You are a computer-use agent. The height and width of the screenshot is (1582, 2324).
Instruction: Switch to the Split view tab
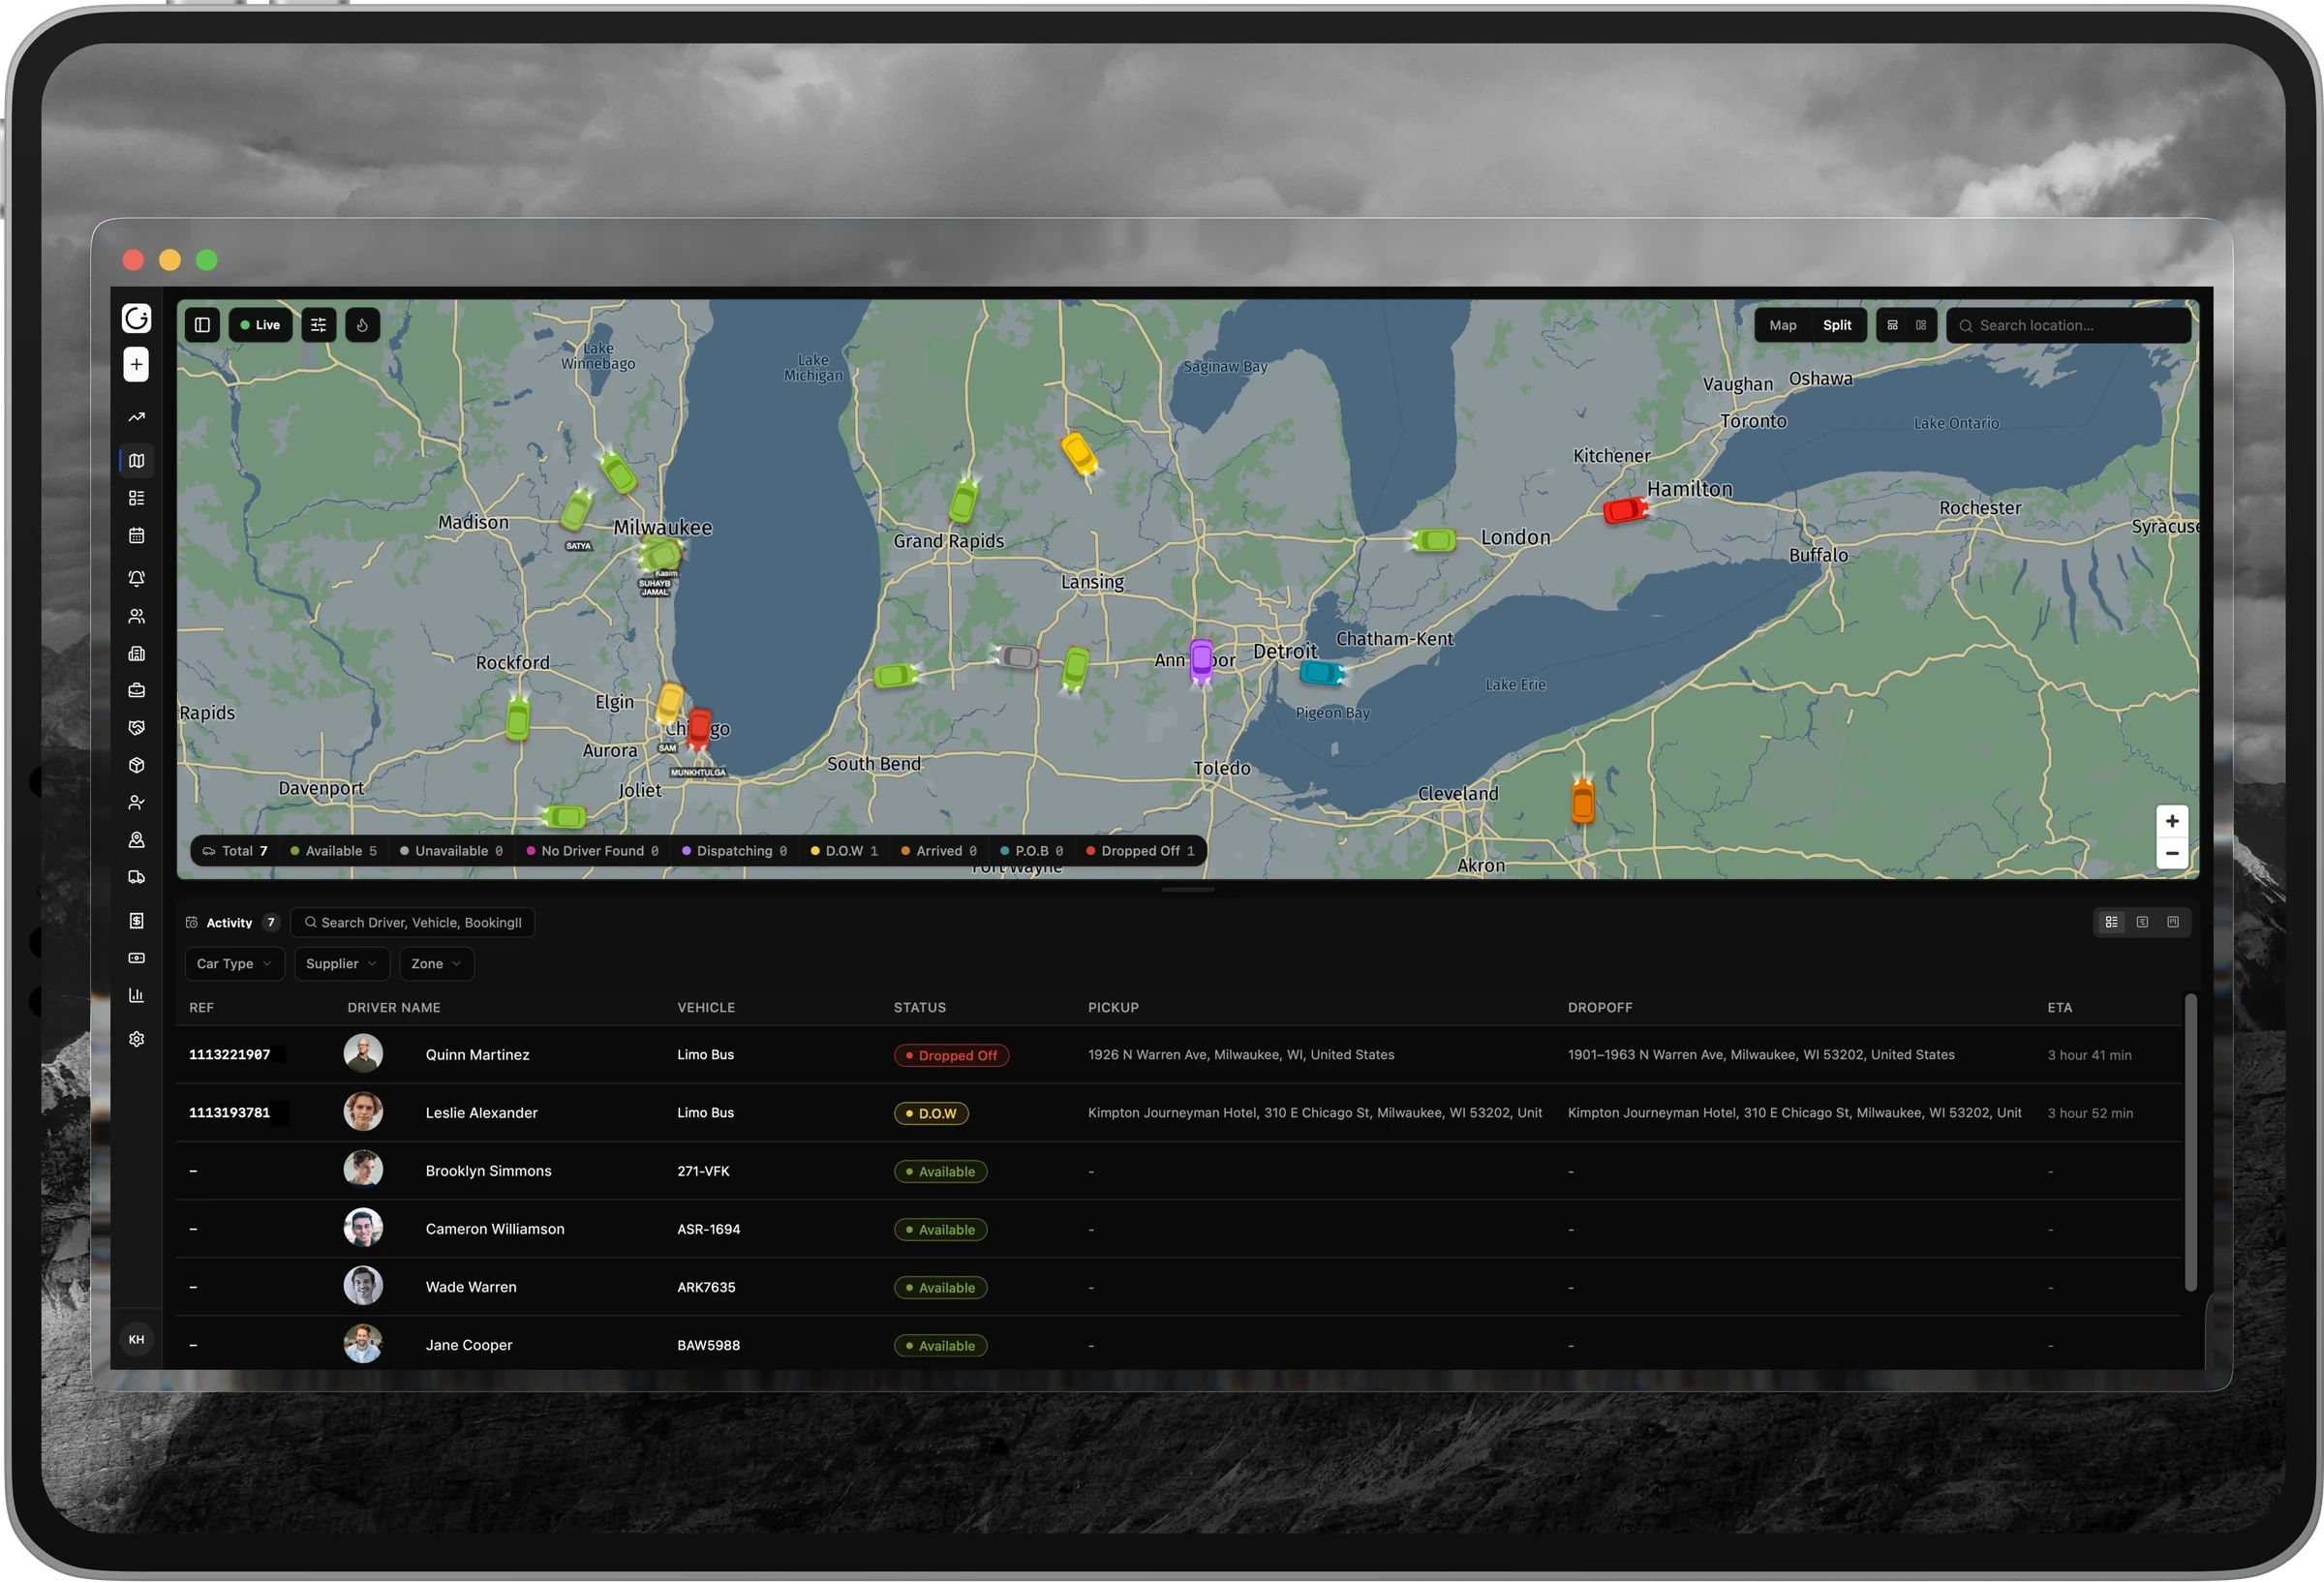click(x=1836, y=325)
